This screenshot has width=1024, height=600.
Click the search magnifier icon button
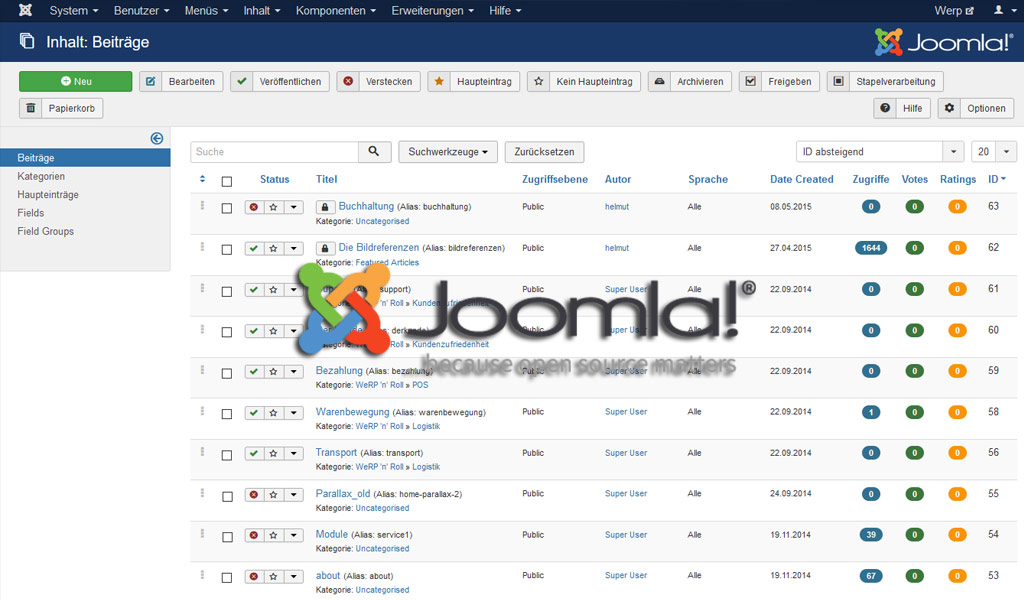(374, 152)
